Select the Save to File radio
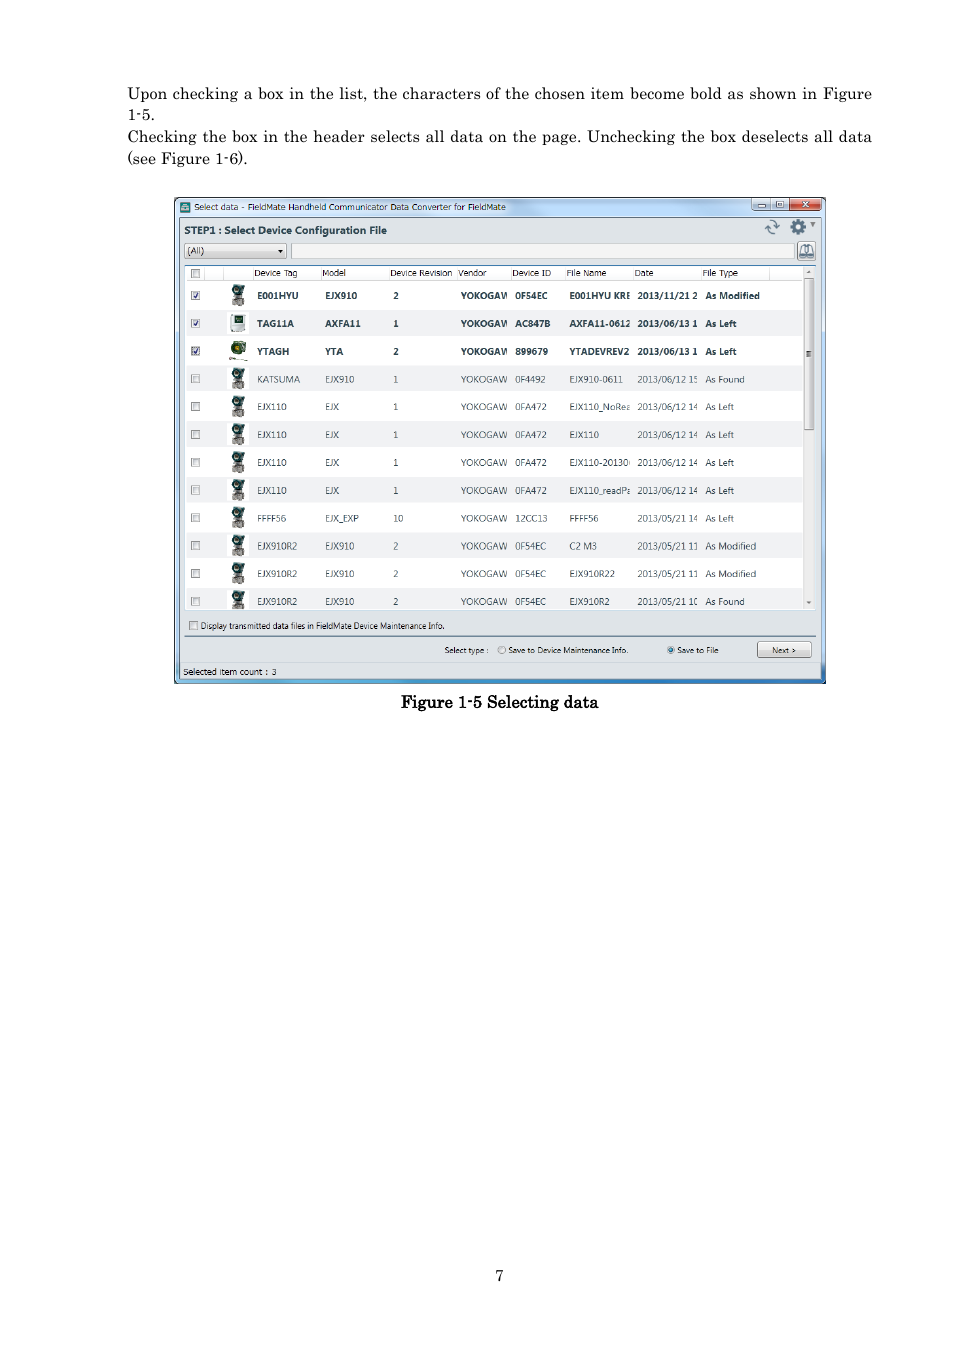 tap(671, 650)
